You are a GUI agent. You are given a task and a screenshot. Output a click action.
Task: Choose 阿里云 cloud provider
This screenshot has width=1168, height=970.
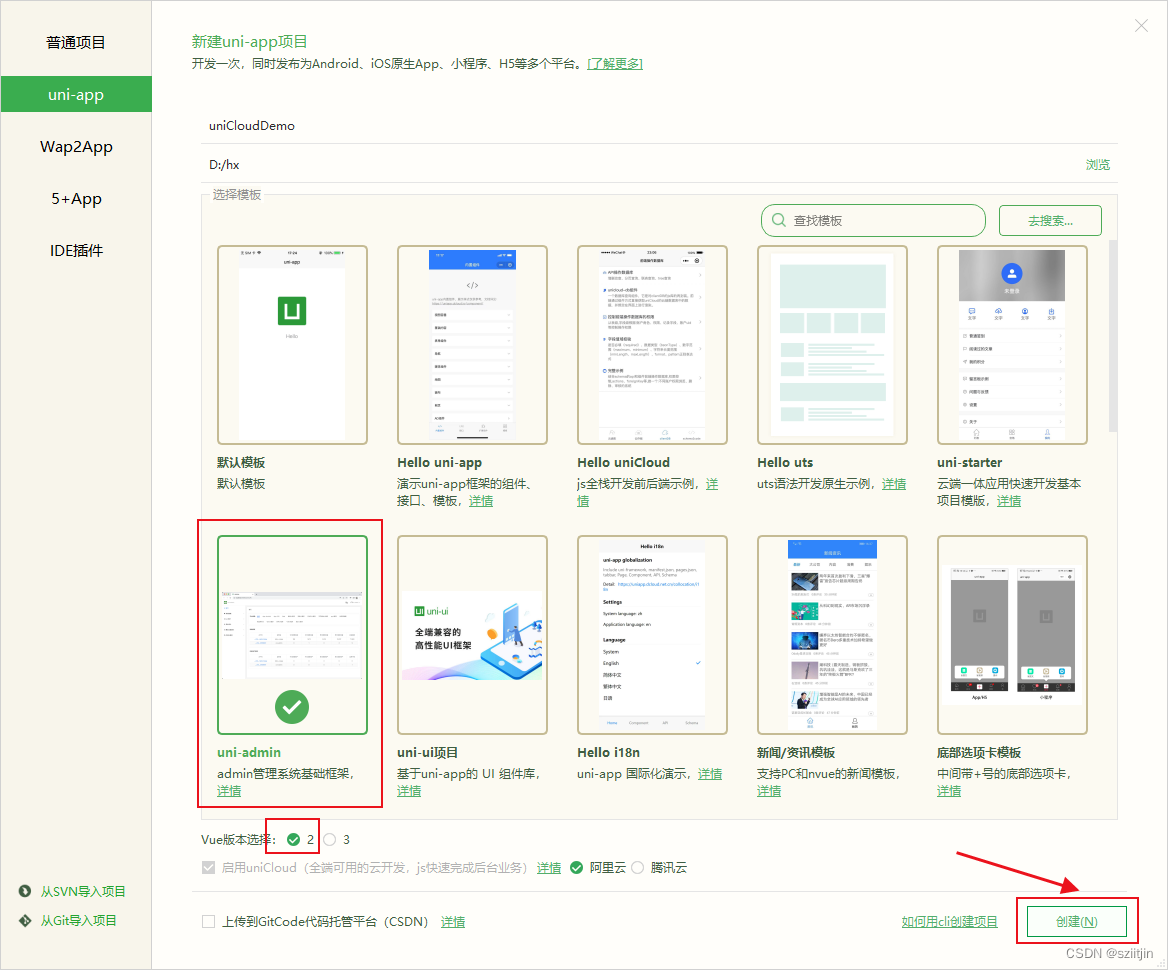(577, 868)
